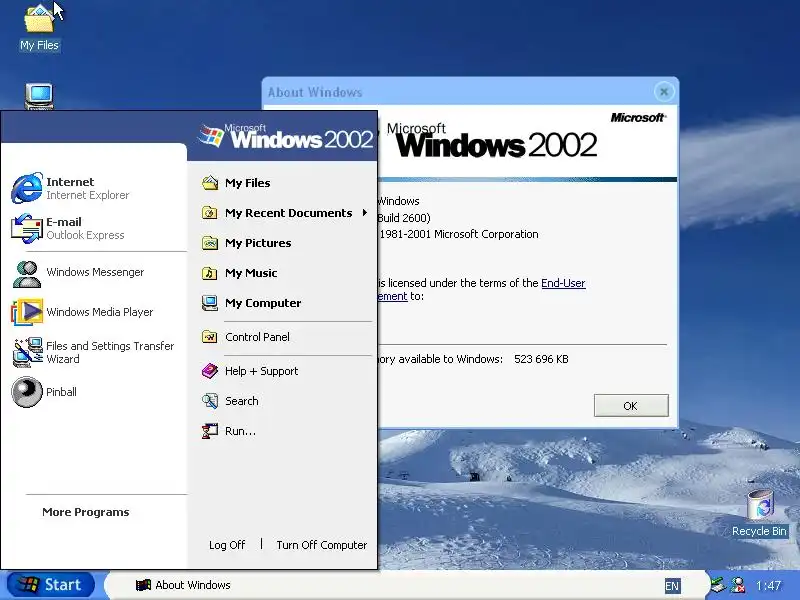Open the My Pictures menu entry label
Viewport: 800px width, 600px height.
258,243
